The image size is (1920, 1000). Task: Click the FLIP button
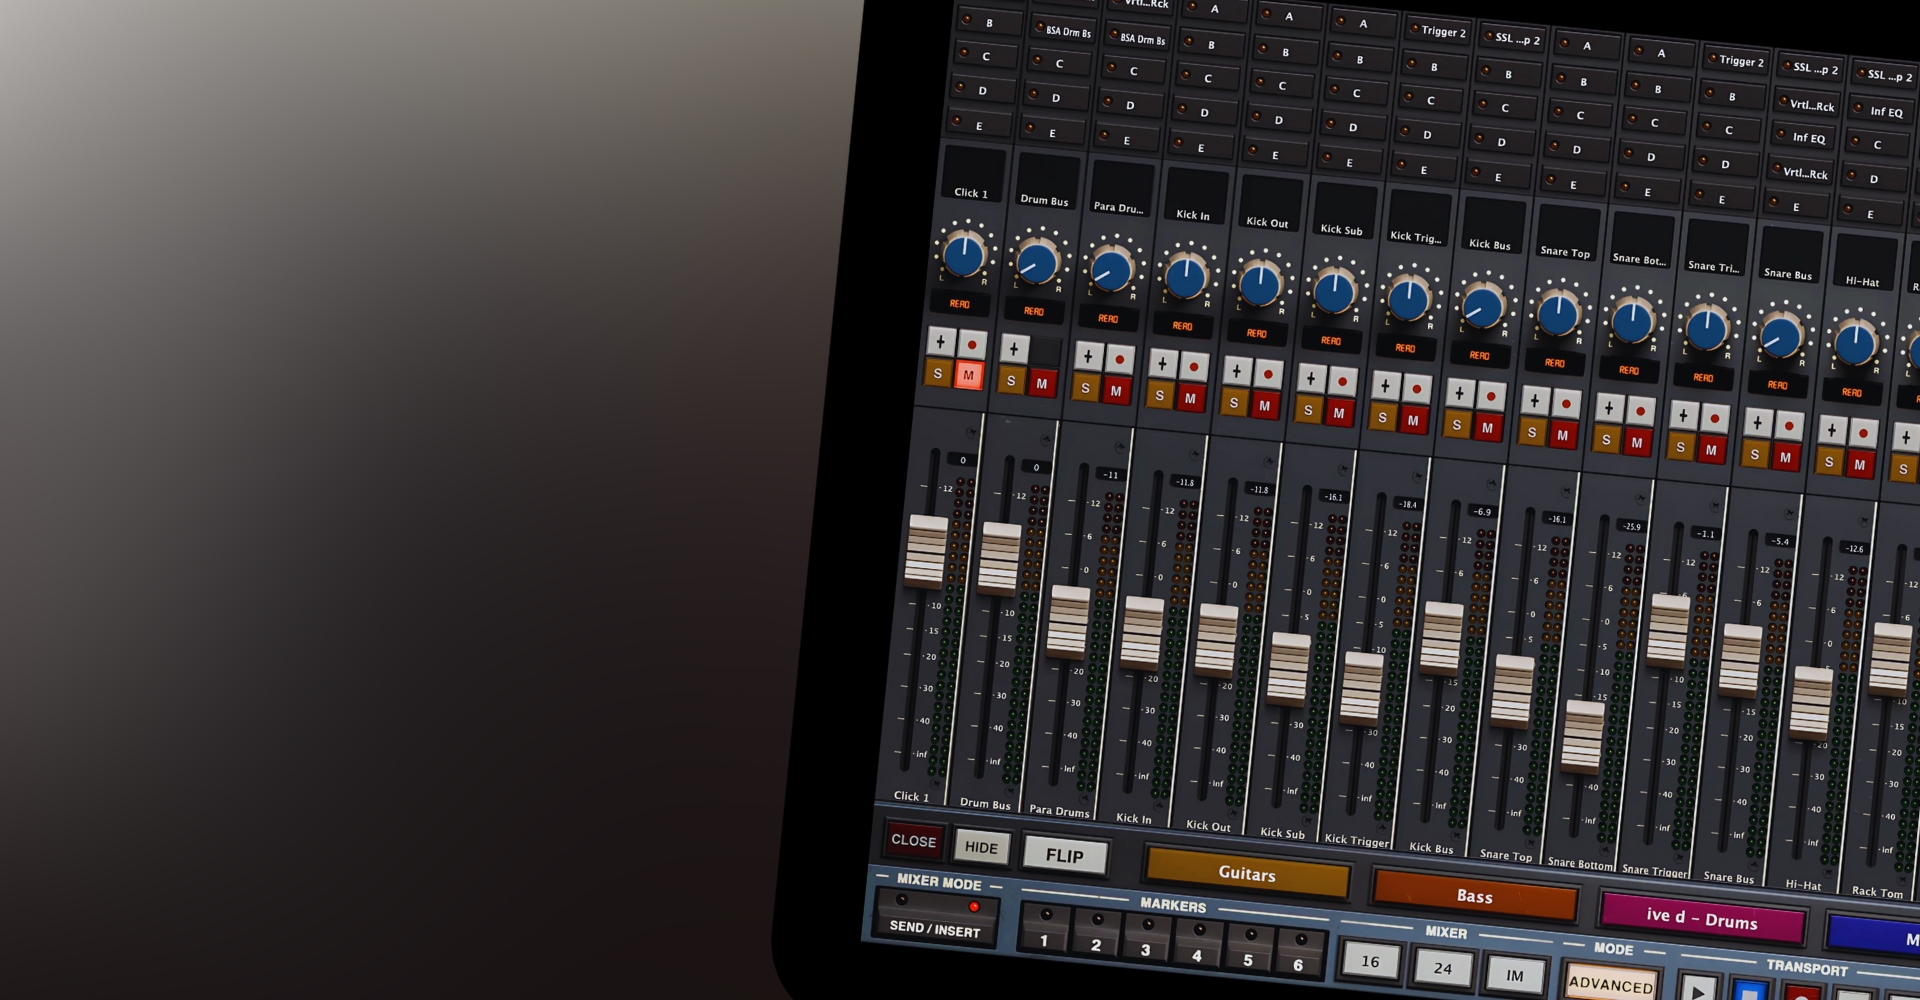tap(1066, 856)
